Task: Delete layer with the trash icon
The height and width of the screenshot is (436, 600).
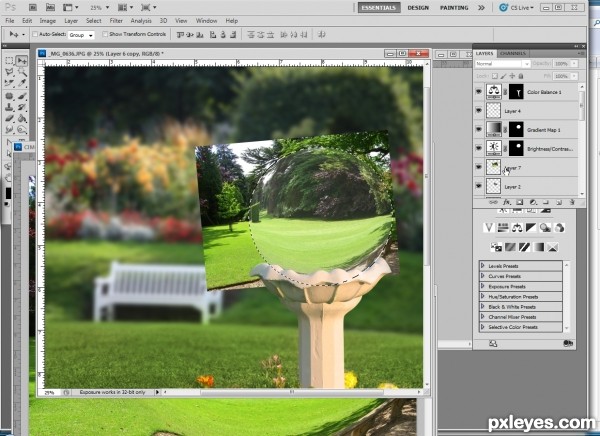Action: [x=572, y=202]
